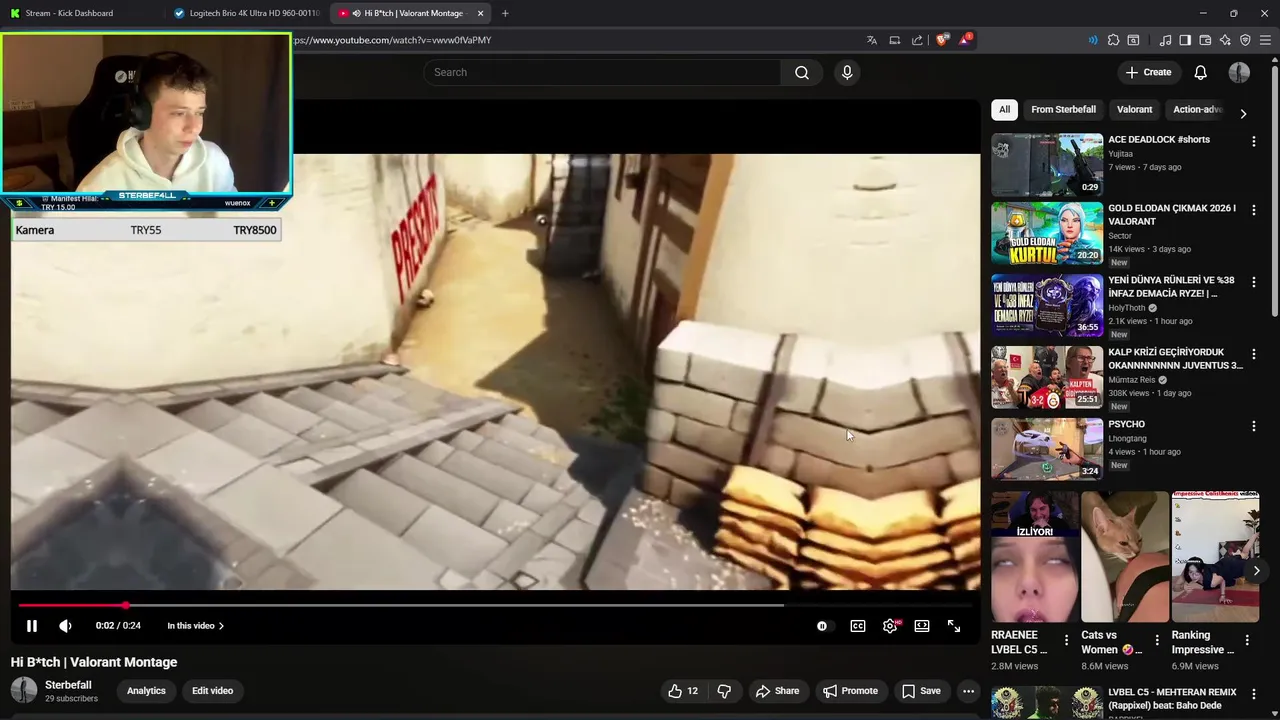Open the Sterbefall channel name link
The height and width of the screenshot is (720, 1280).
pos(68,685)
